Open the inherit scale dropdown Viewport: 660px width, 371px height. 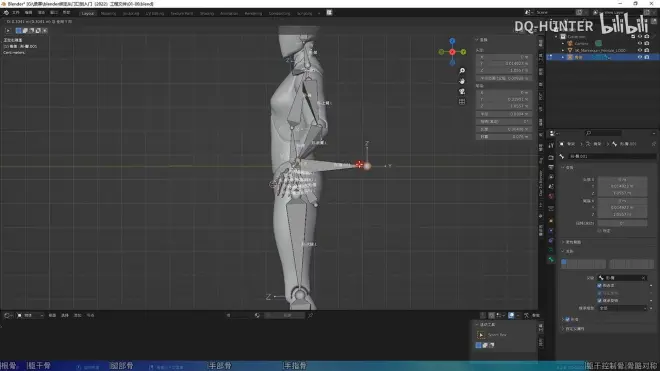[x=622, y=308]
